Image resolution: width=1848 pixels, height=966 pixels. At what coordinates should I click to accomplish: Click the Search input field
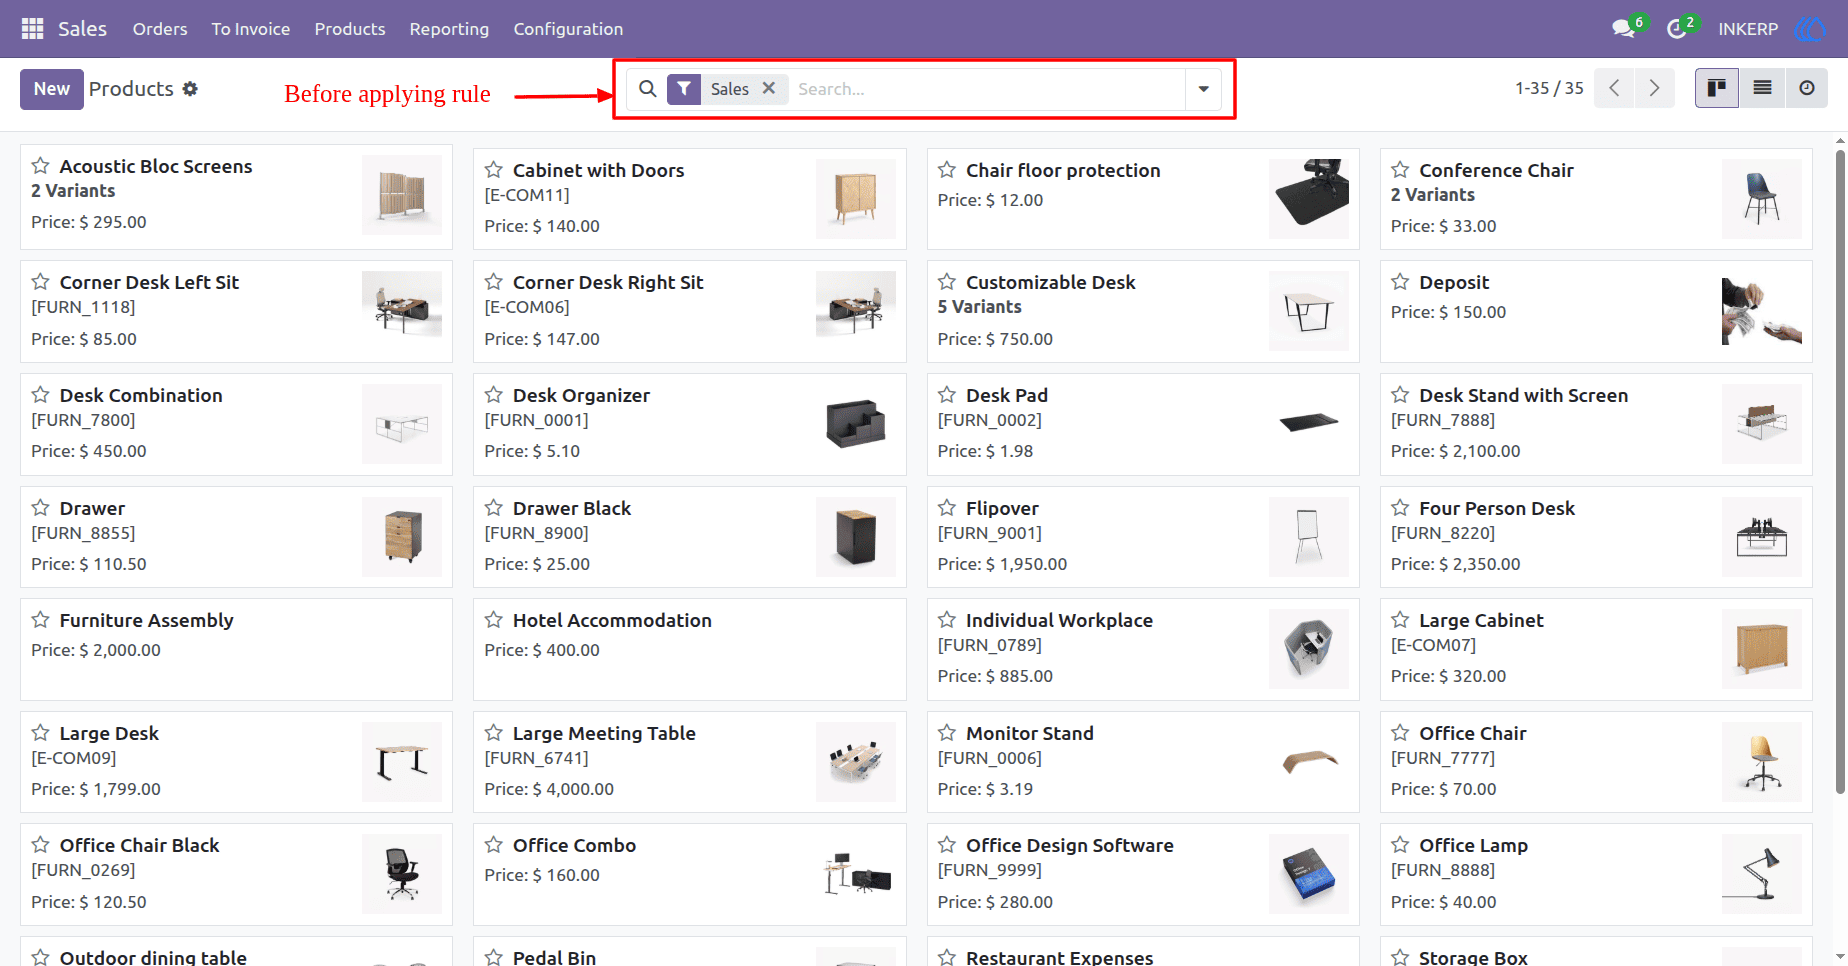[988, 89]
